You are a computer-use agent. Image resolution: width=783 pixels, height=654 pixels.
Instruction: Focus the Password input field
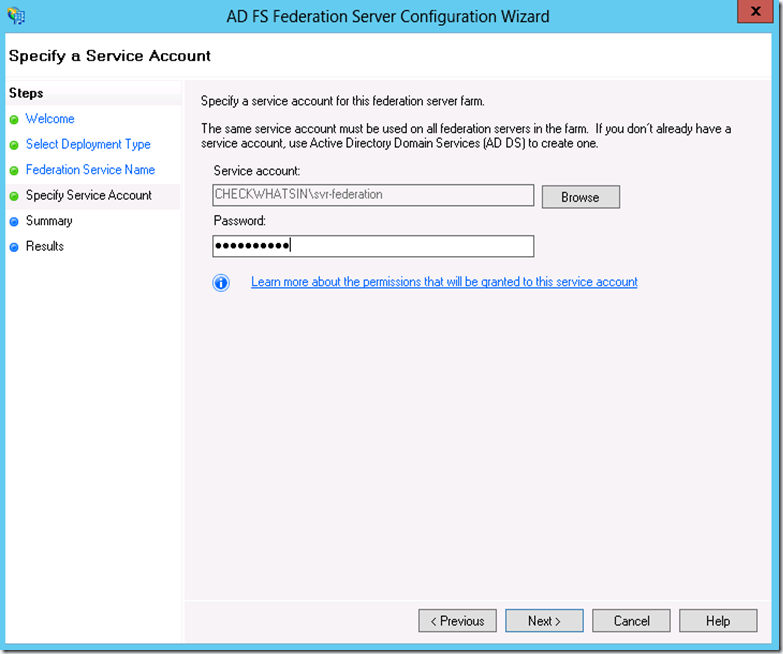(x=373, y=246)
